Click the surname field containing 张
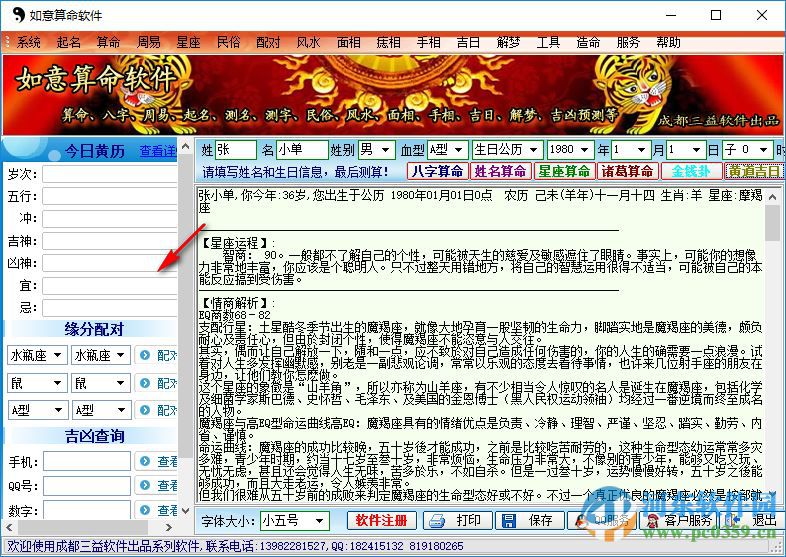Viewport: 786px width, 557px height. 236,149
